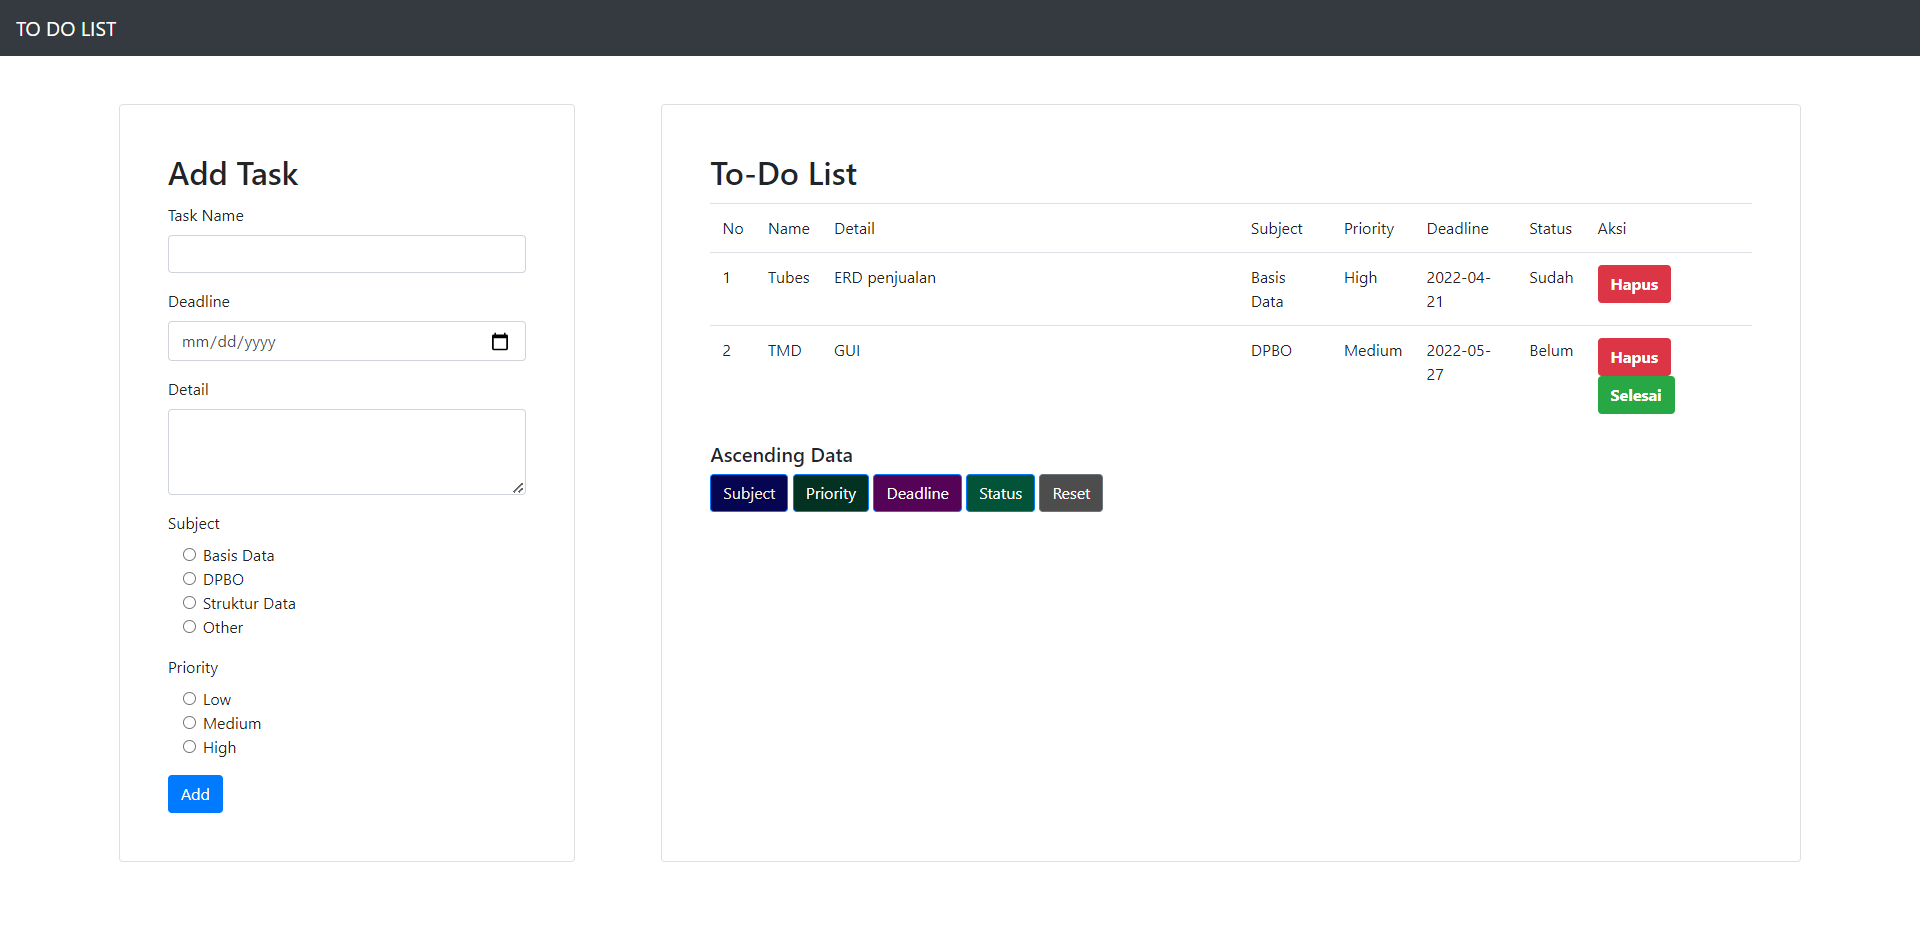The image size is (1920, 950).
Task: Focus the Detail text area
Action: click(347, 452)
